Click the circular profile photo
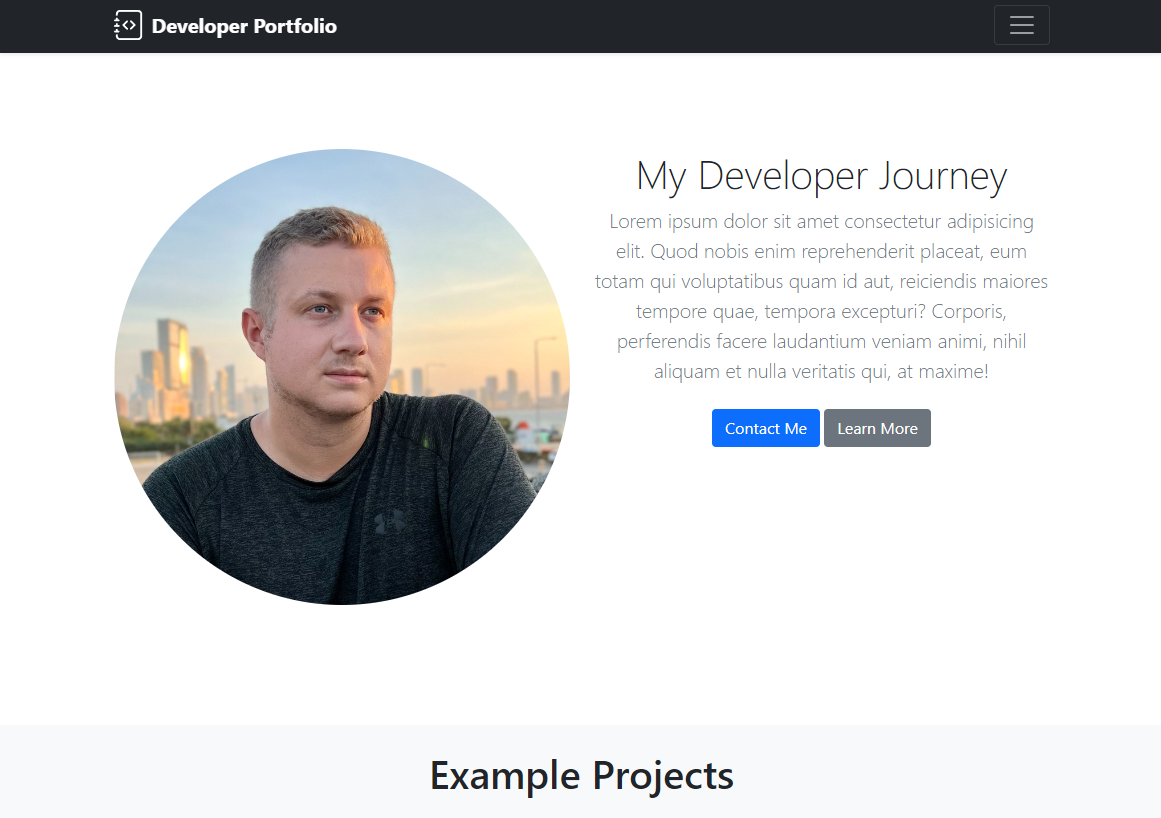The width and height of the screenshot is (1161, 818). pos(342,377)
